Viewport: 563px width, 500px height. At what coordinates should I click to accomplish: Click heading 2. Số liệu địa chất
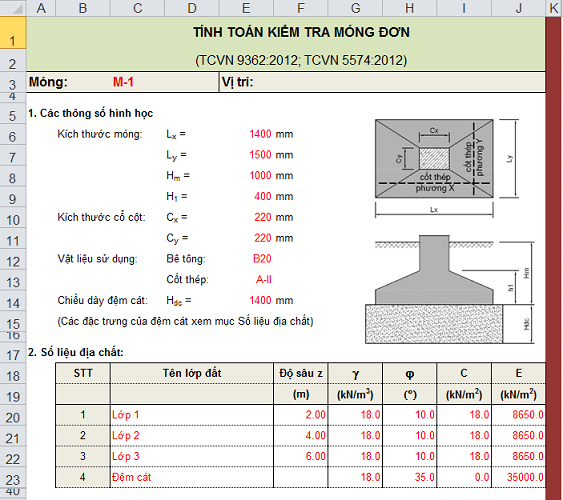[75, 352]
